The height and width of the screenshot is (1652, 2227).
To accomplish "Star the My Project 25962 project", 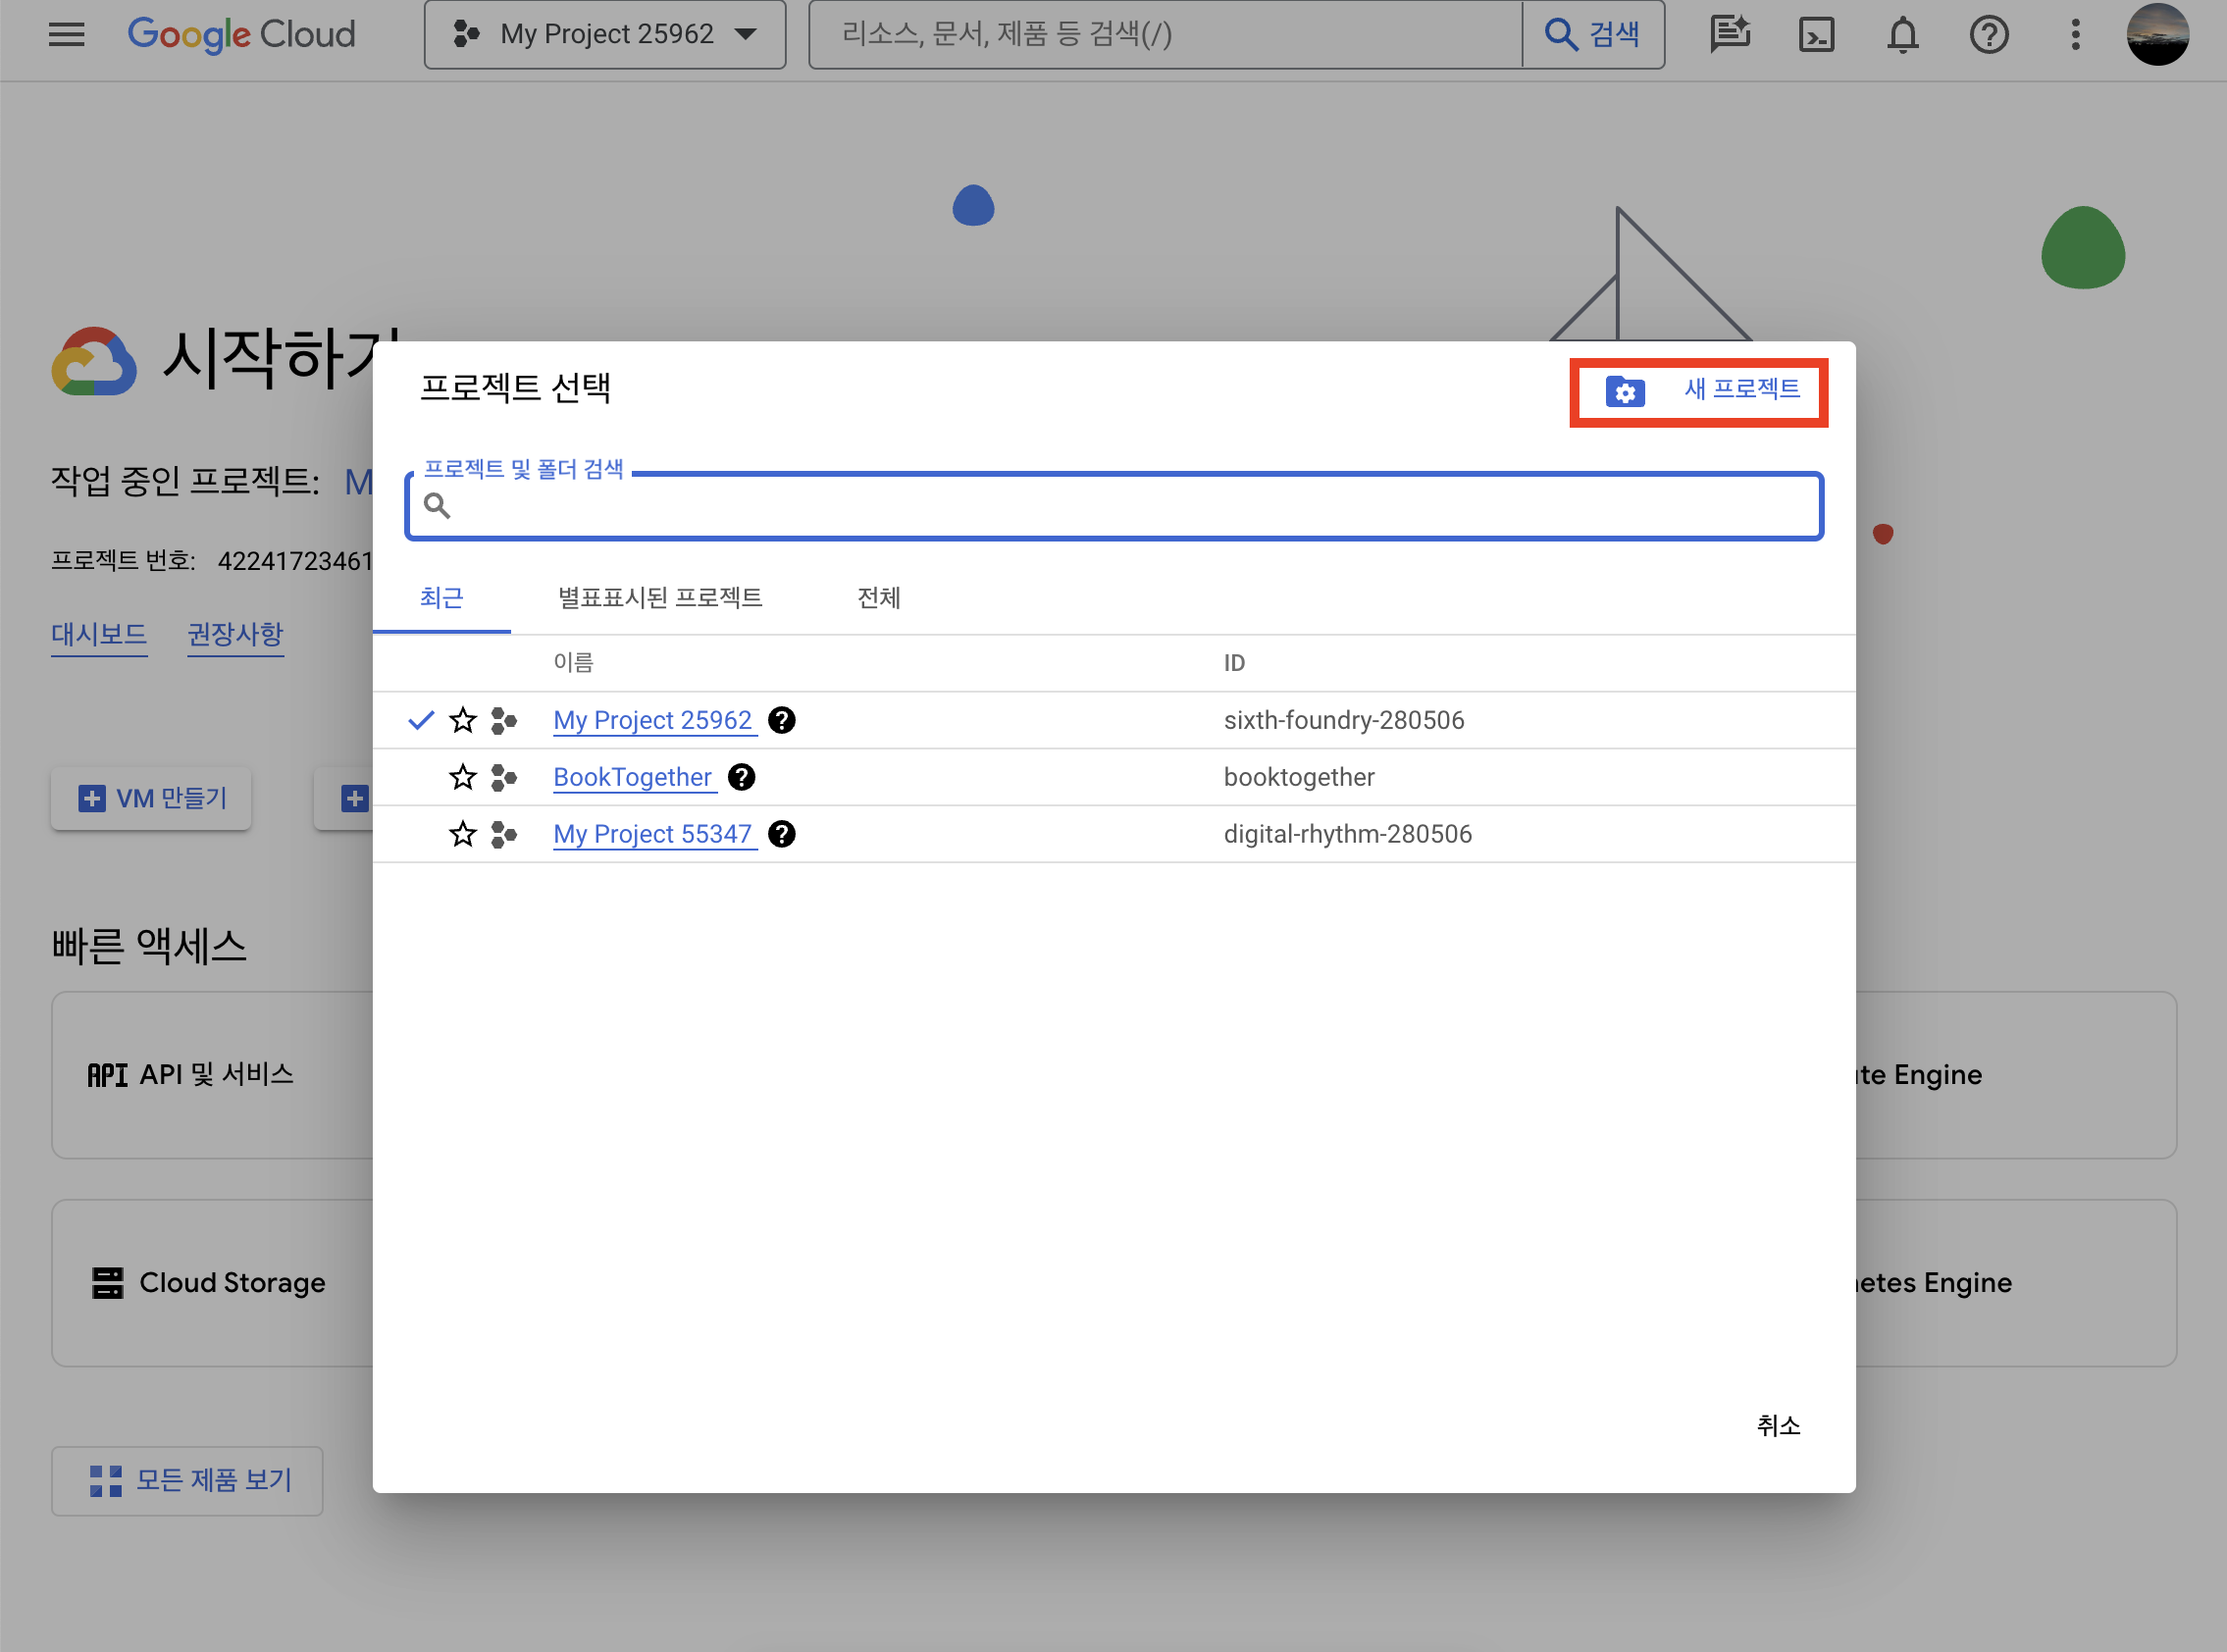I will [x=462, y=720].
